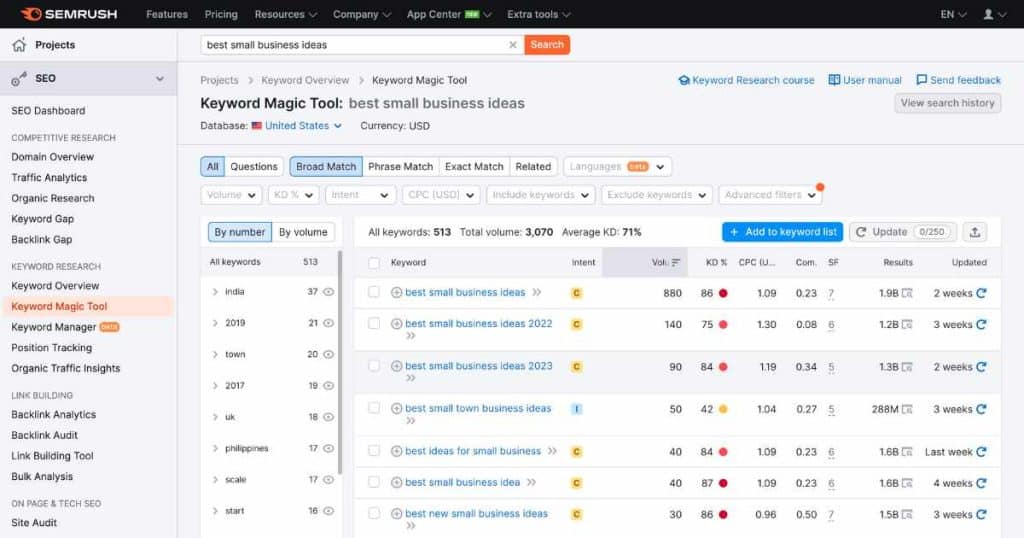Open double-arrow for 'best small business idea'
The width and height of the screenshot is (1024, 538).
coord(532,483)
